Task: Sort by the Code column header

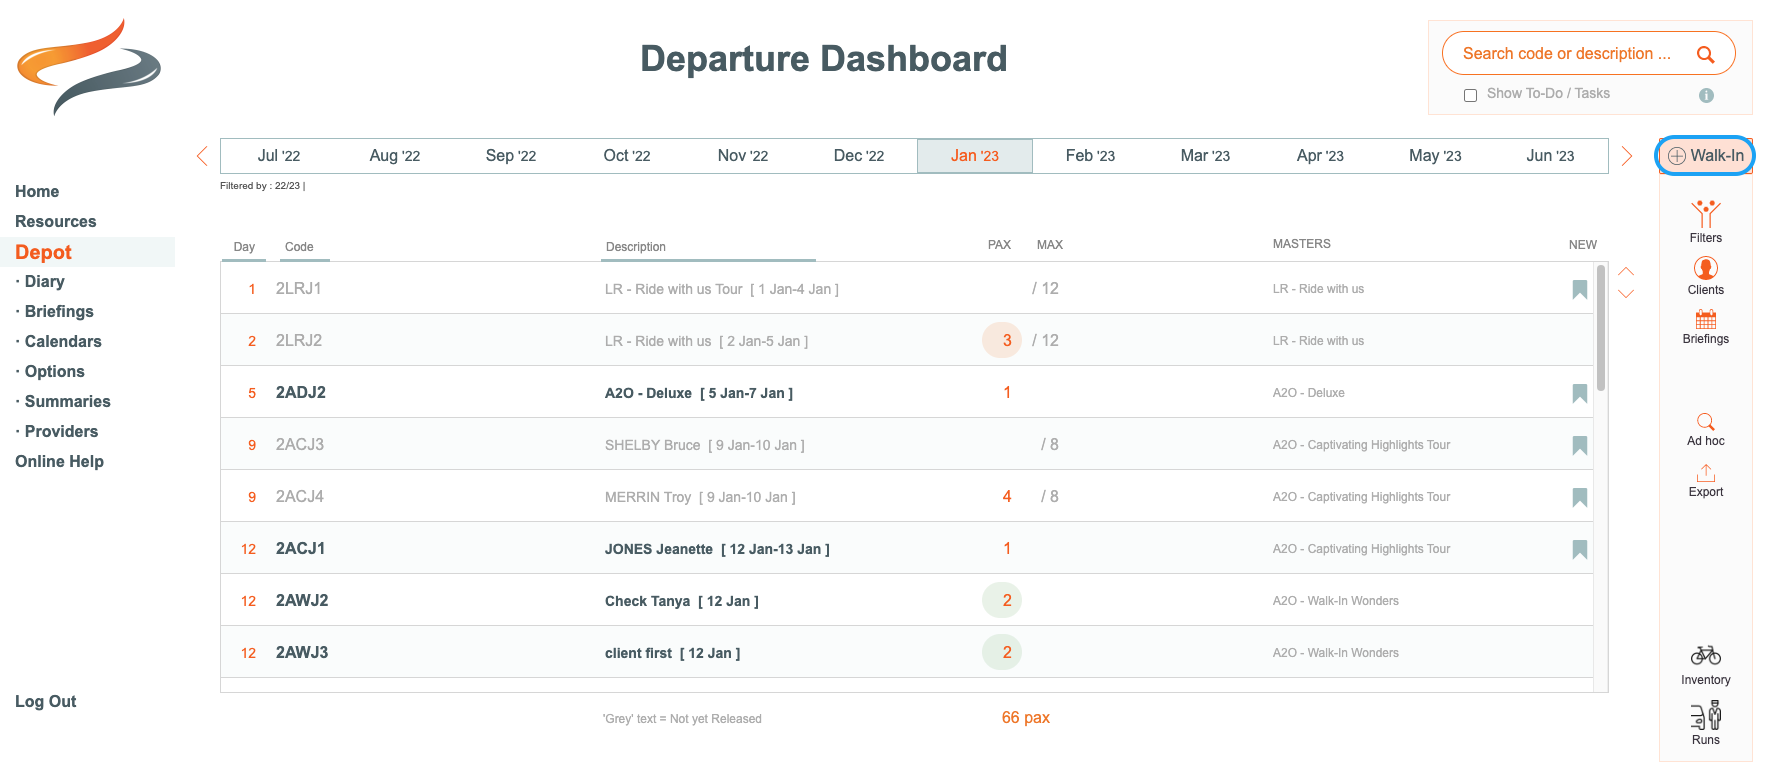Action: coord(299,247)
